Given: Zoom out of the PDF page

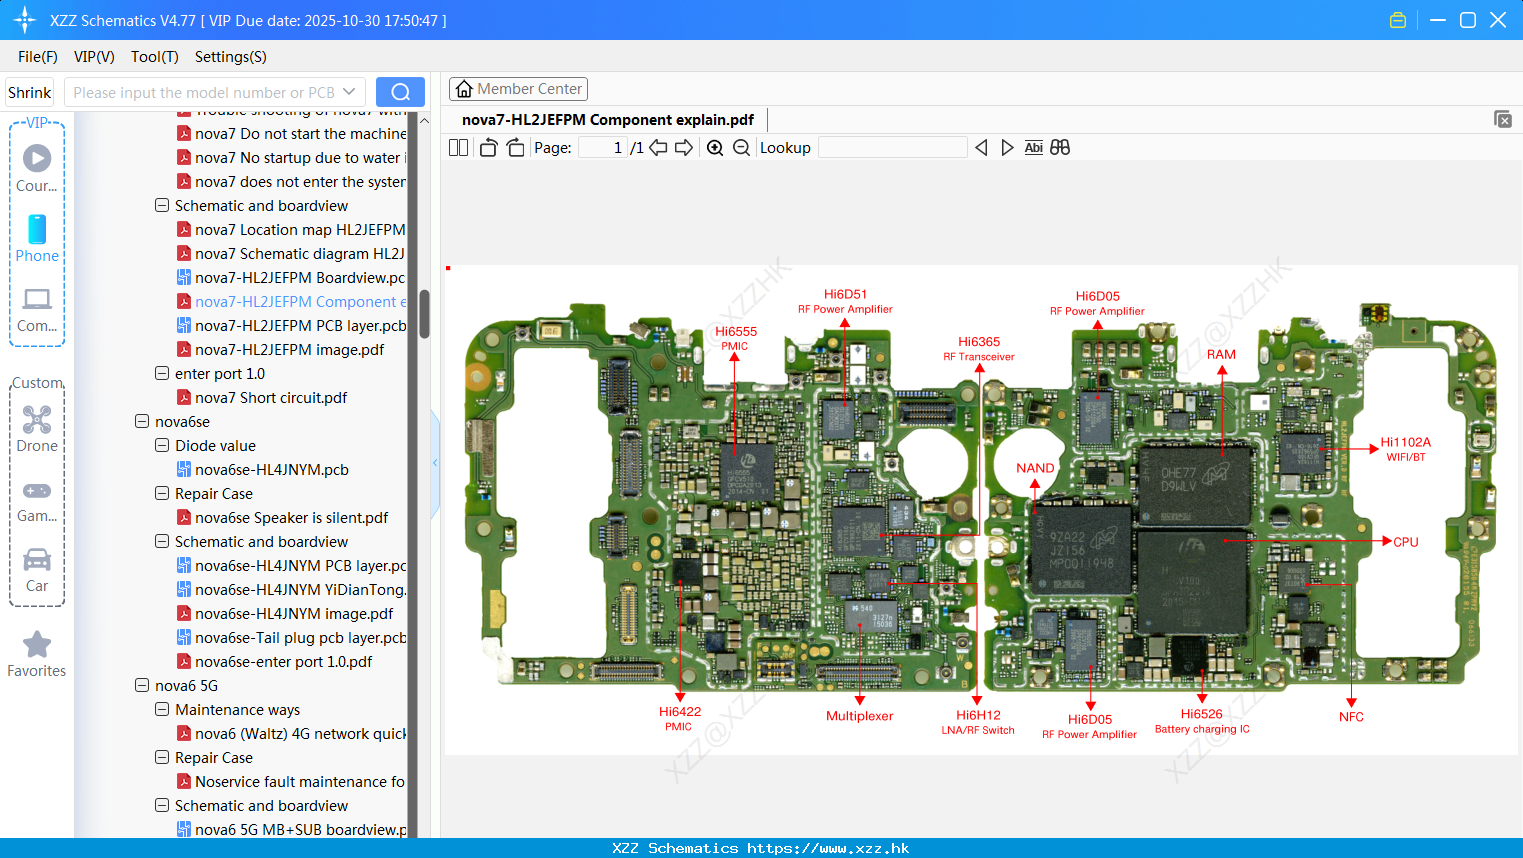Looking at the screenshot, I should (x=740, y=147).
